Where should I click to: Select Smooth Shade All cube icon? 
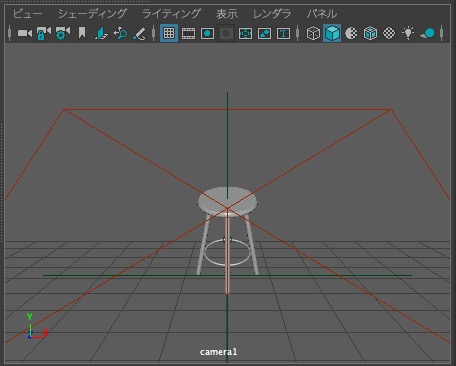332,33
